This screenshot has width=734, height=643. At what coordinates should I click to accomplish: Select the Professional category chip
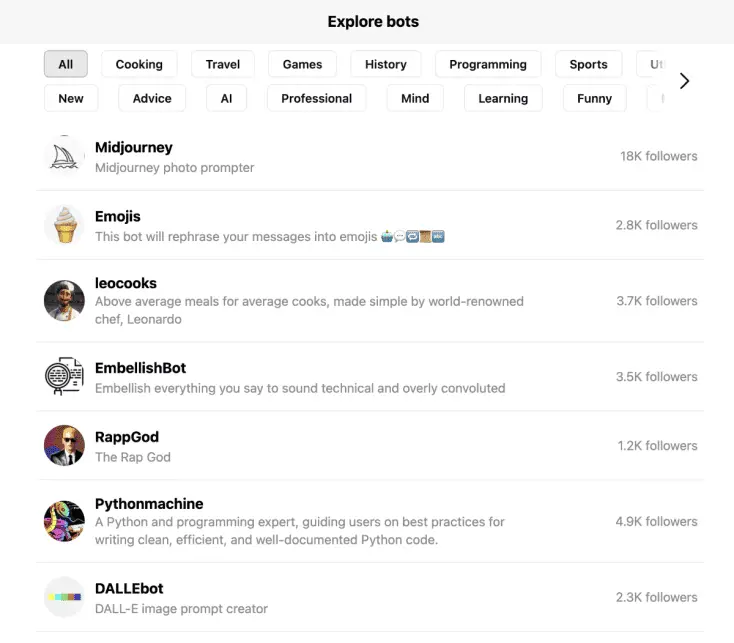[316, 98]
